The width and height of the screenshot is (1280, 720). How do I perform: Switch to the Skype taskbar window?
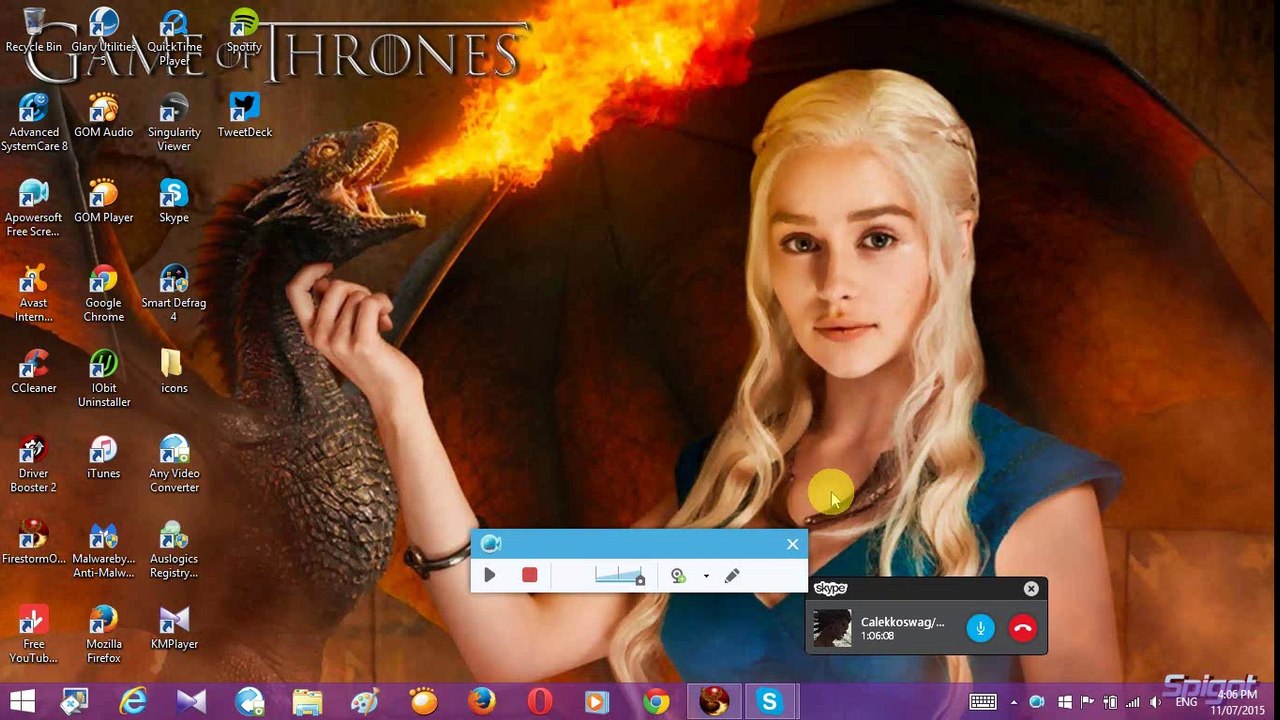point(770,702)
